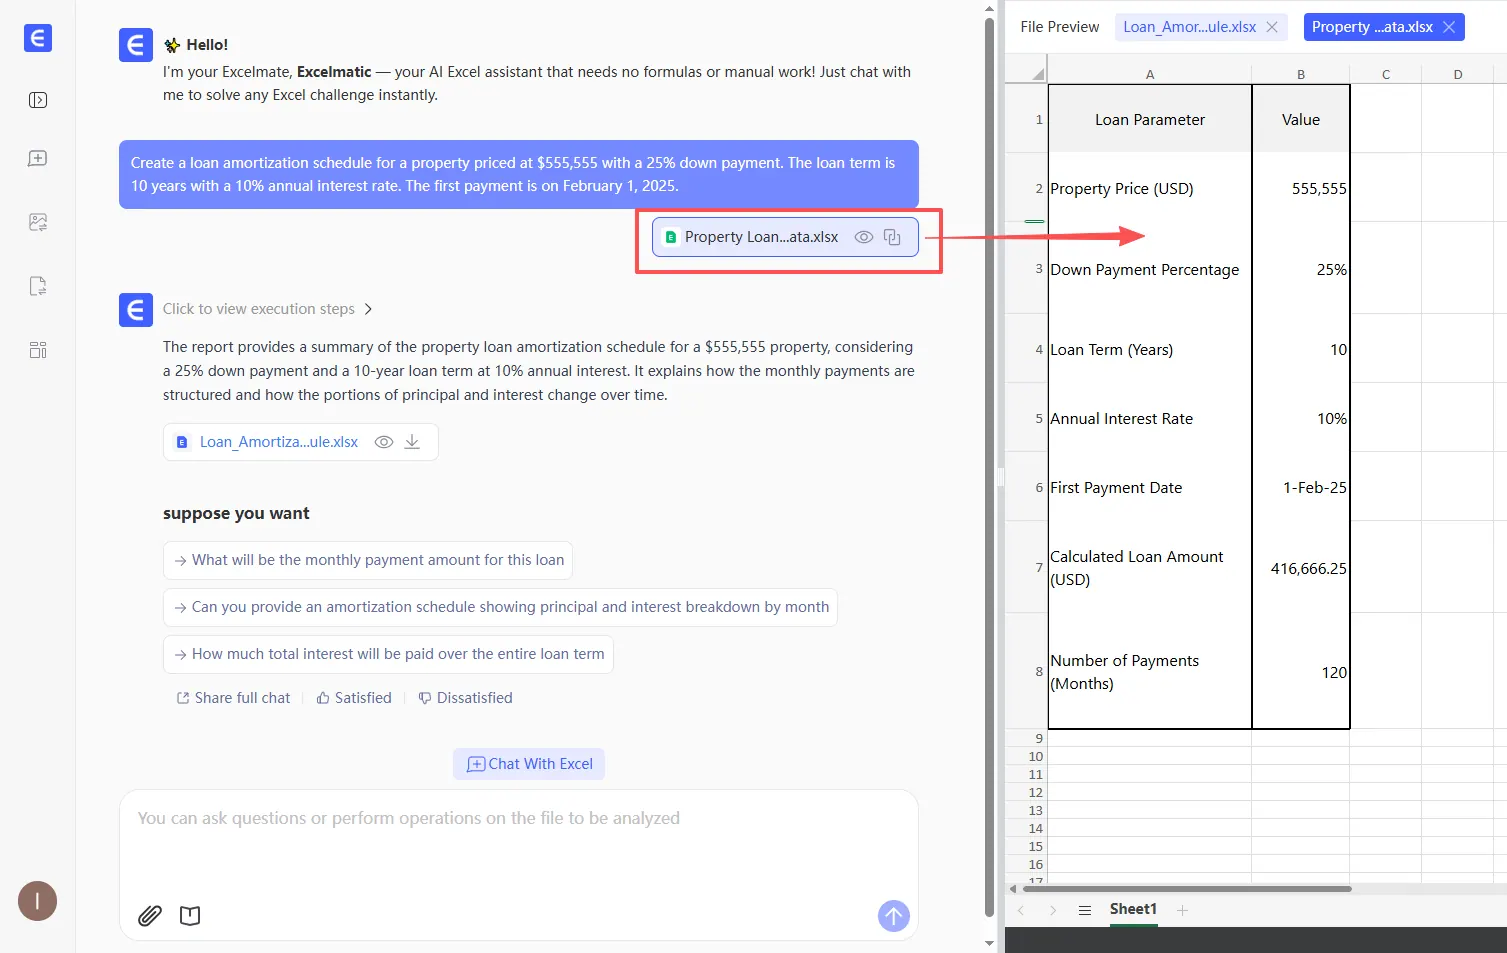Screen dimensions: 1507x953
Task: Click the Chat With Excel button
Action: (x=529, y=764)
